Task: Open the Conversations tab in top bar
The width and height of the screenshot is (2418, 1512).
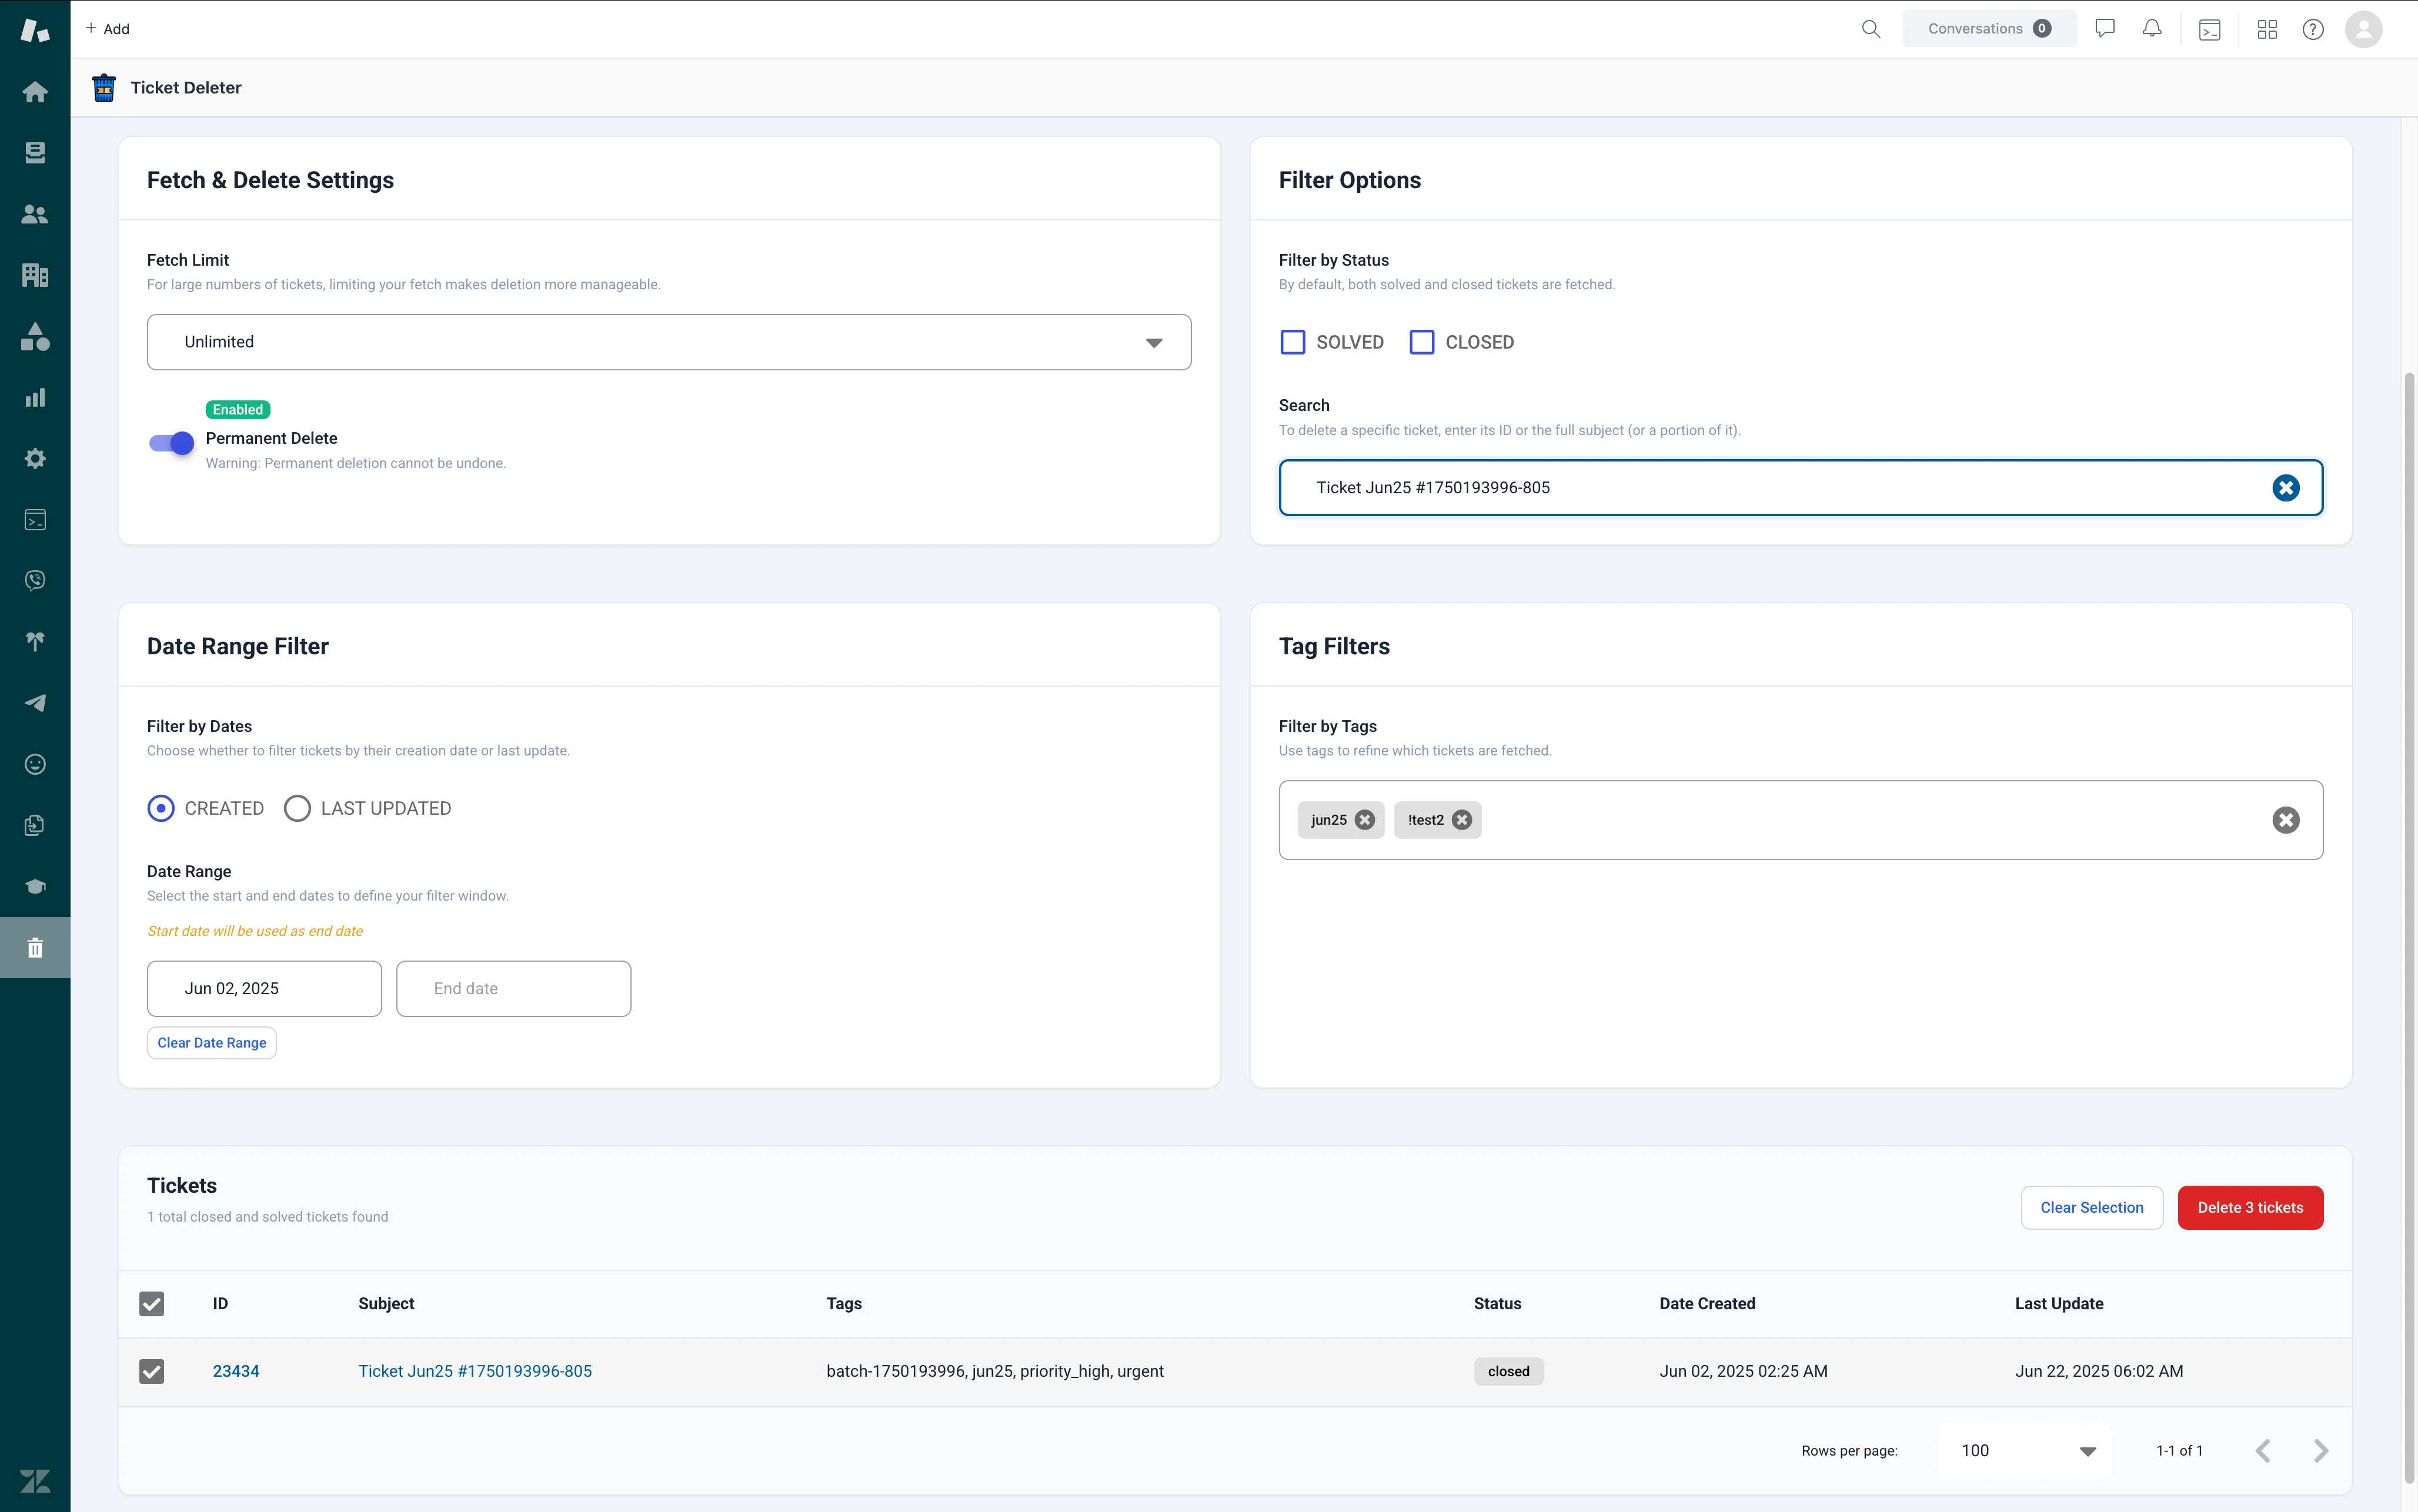Action: pyautogui.click(x=1988, y=29)
